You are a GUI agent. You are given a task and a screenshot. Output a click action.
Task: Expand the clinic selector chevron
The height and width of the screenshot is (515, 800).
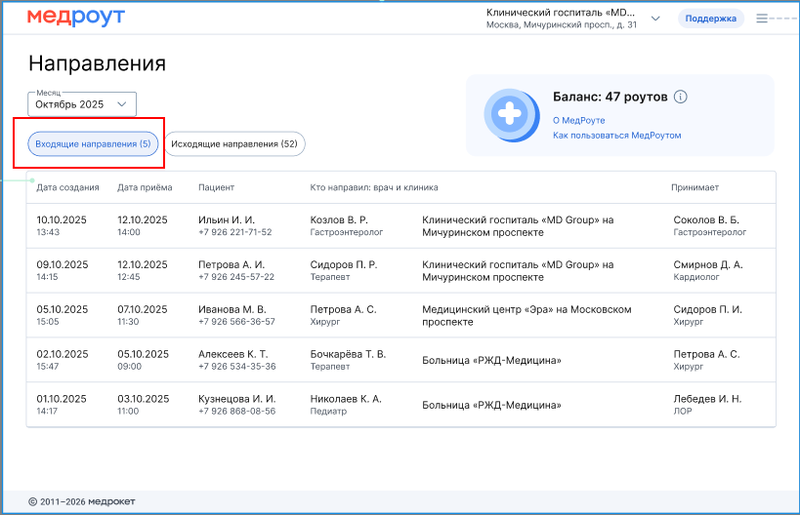[656, 18]
